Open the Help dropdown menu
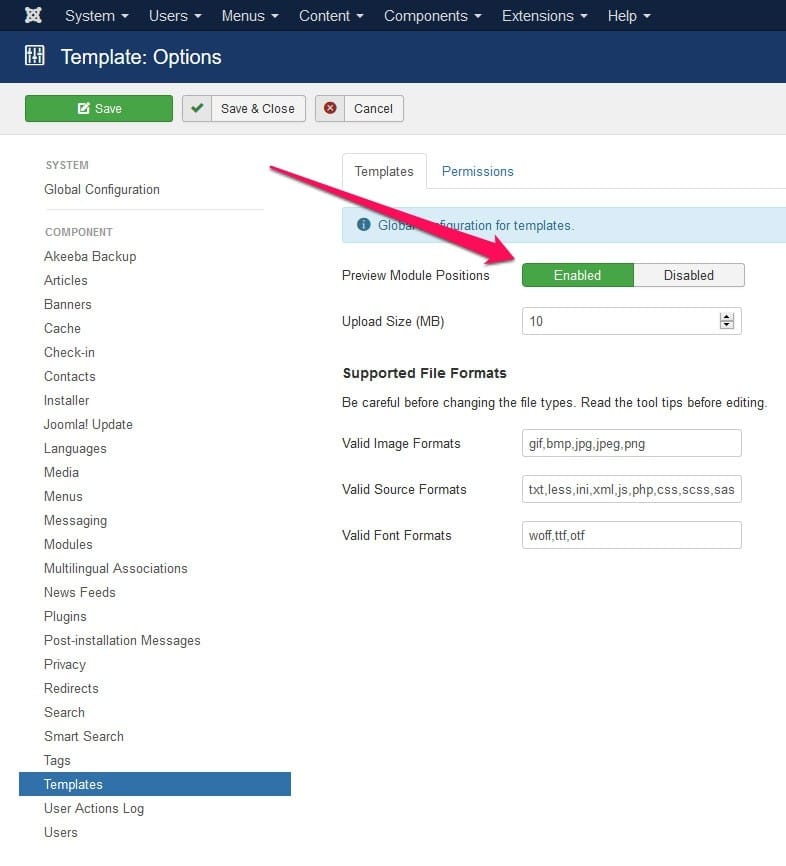786x866 pixels. [629, 15]
